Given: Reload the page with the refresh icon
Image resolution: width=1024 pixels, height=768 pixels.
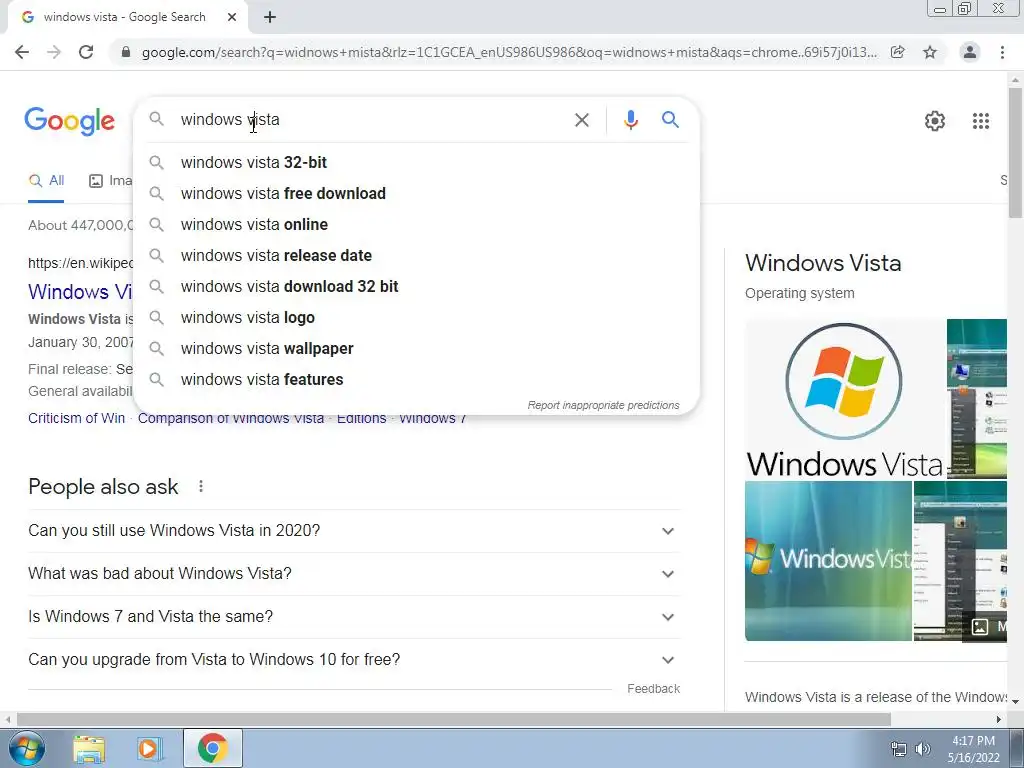Looking at the screenshot, I should tap(86, 52).
